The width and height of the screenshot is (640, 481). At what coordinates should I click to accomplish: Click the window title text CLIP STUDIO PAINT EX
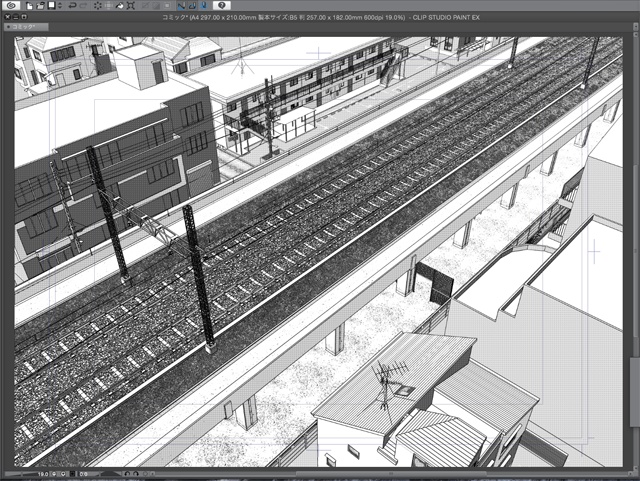[446, 18]
